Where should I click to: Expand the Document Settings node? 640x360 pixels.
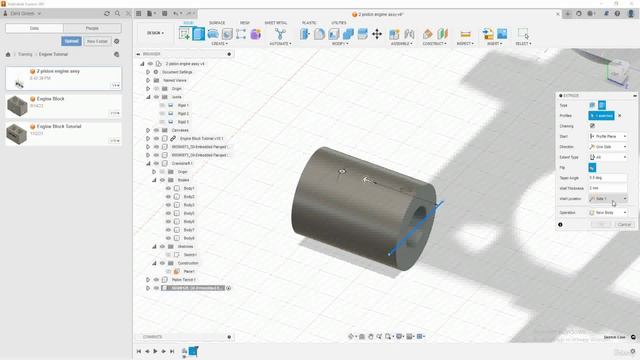pyautogui.click(x=148, y=72)
